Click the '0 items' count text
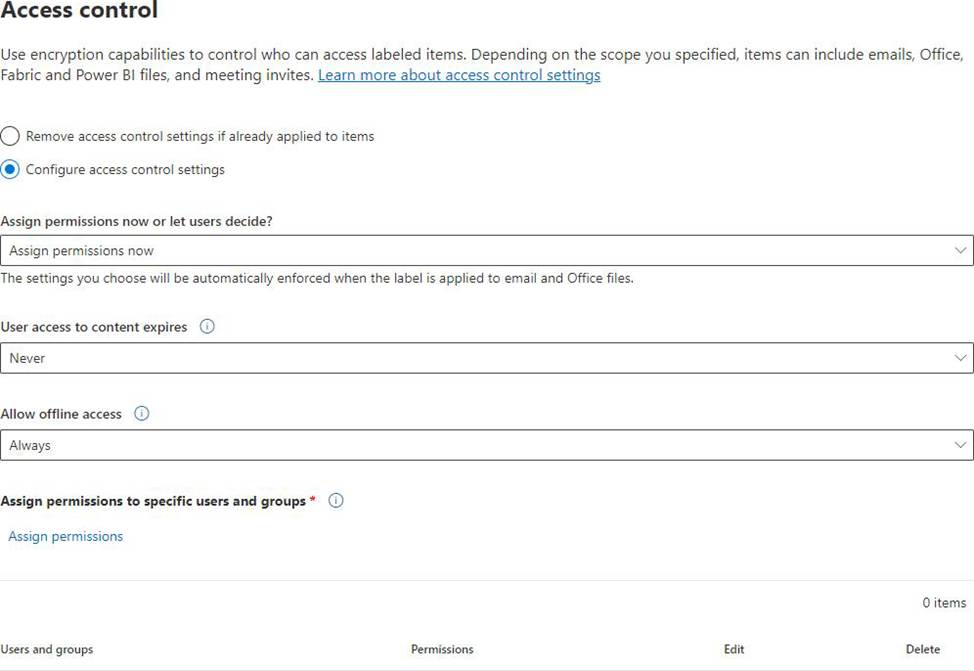Screen dimensions: 974x671 944,603
